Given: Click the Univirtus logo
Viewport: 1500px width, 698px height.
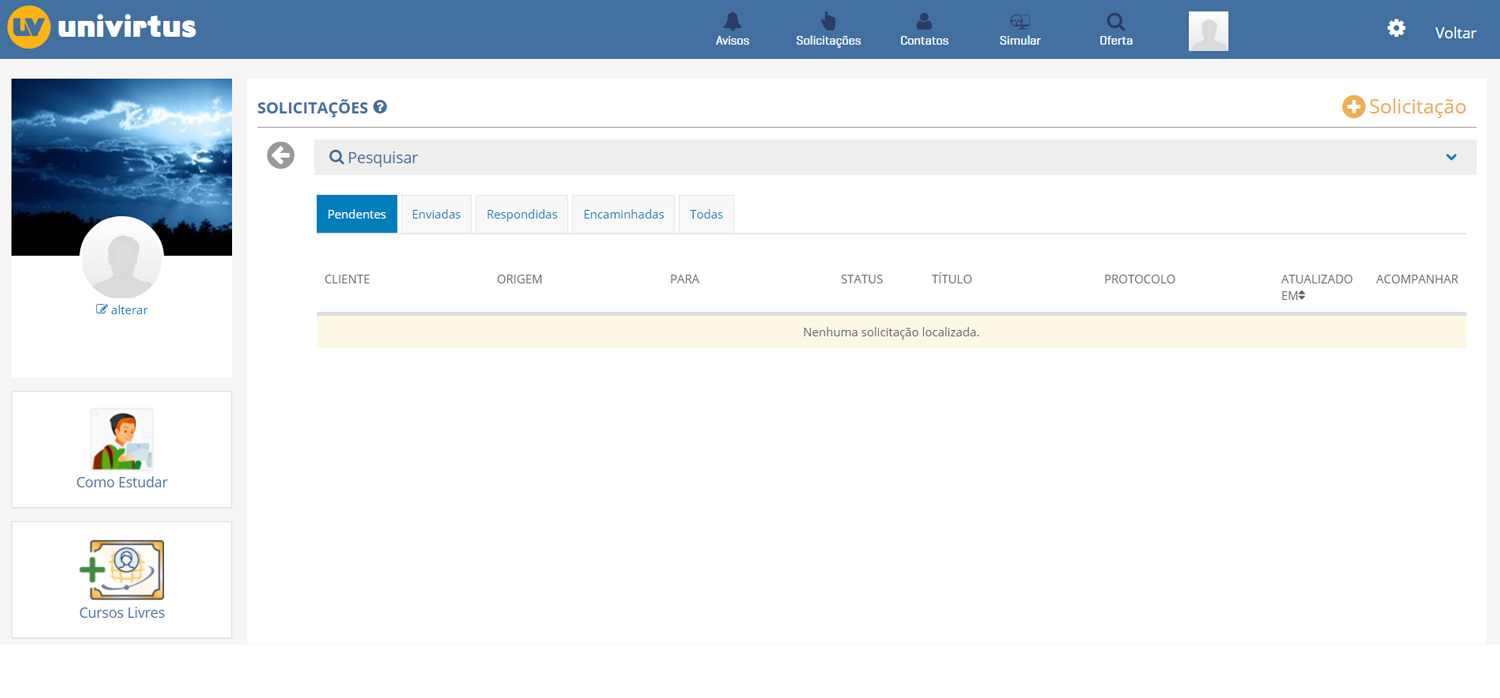Looking at the screenshot, I should 102,27.
